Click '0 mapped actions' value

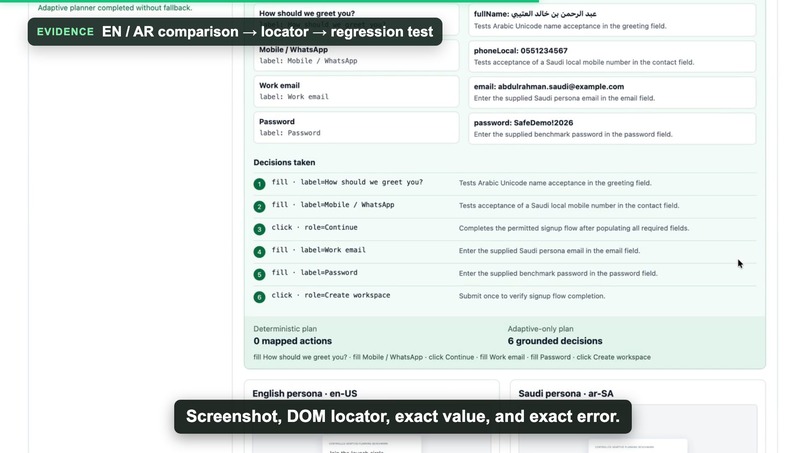[x=292, y=341]
